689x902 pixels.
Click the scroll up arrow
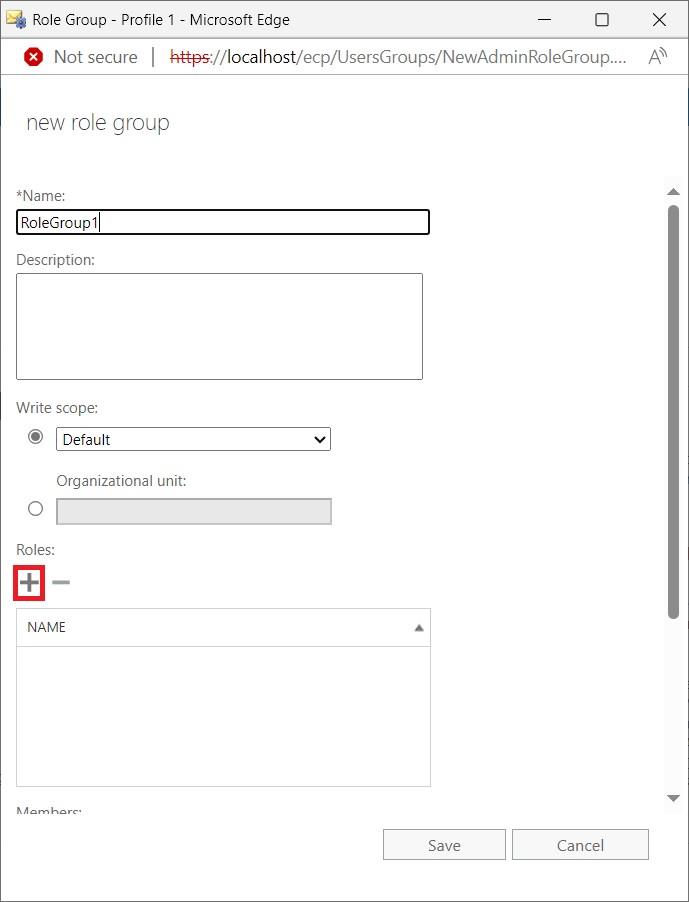point(673,191)
